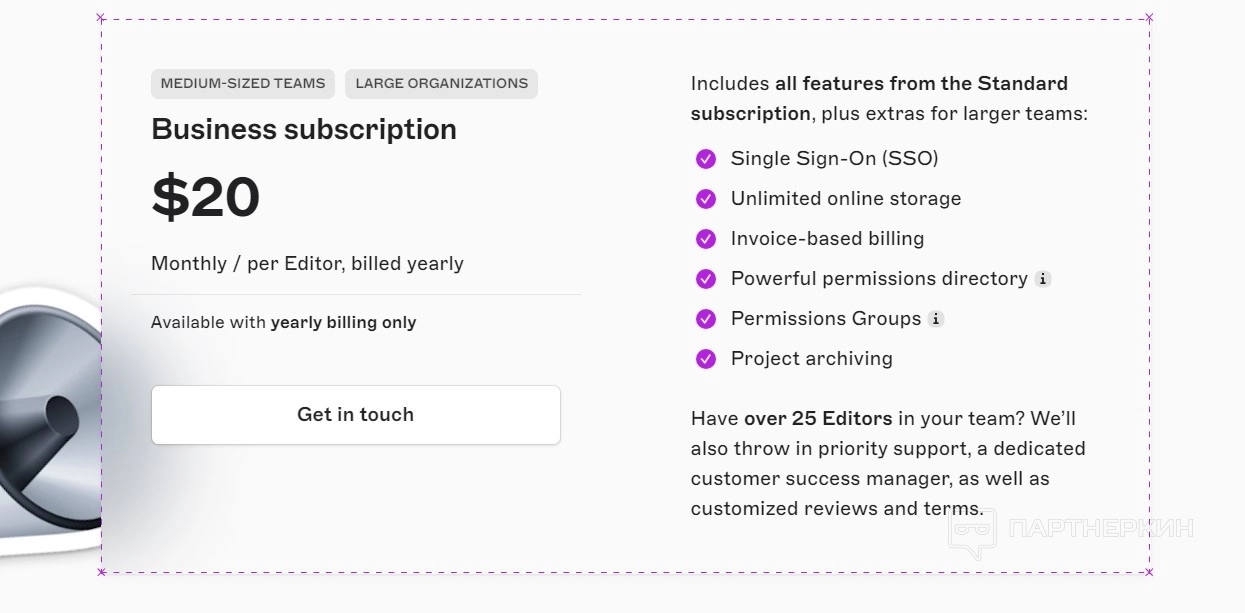The width and height of the screenshot is (1245, 613).
Task: Click checkmark icon beside Powerful permissions directory
Action: click(706, 279)
